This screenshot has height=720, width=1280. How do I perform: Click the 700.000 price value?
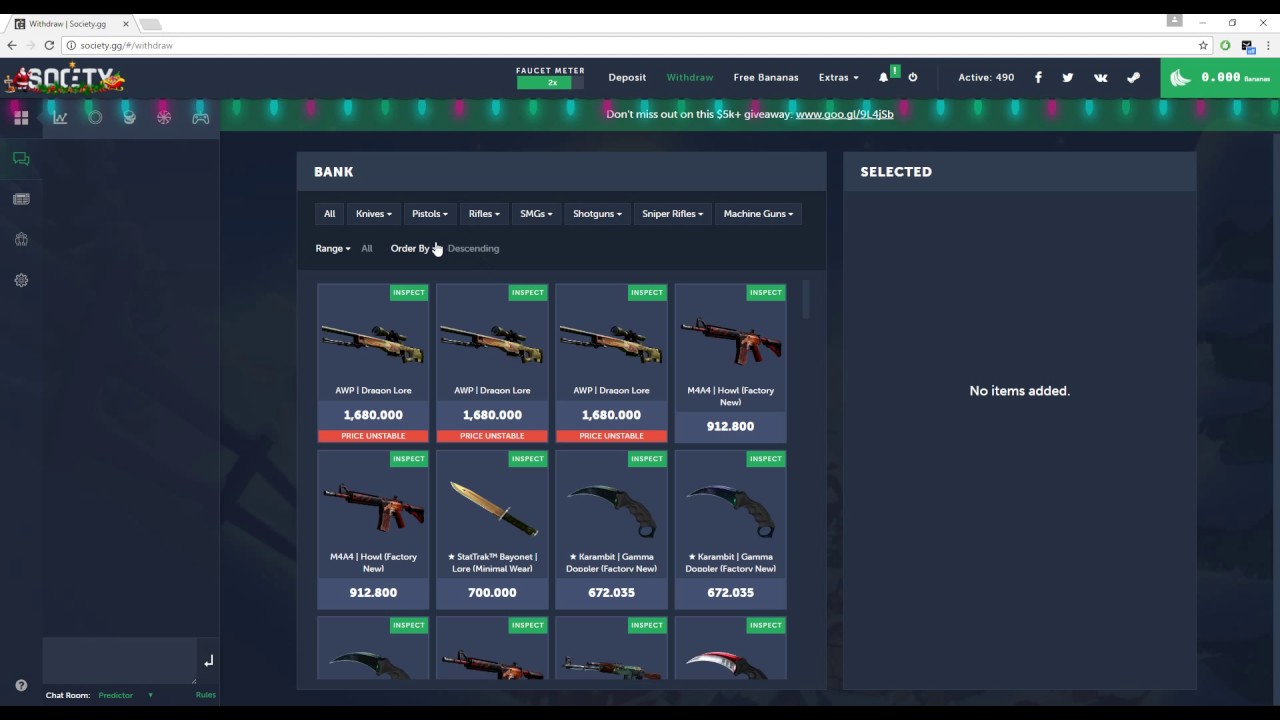(492, 593)
